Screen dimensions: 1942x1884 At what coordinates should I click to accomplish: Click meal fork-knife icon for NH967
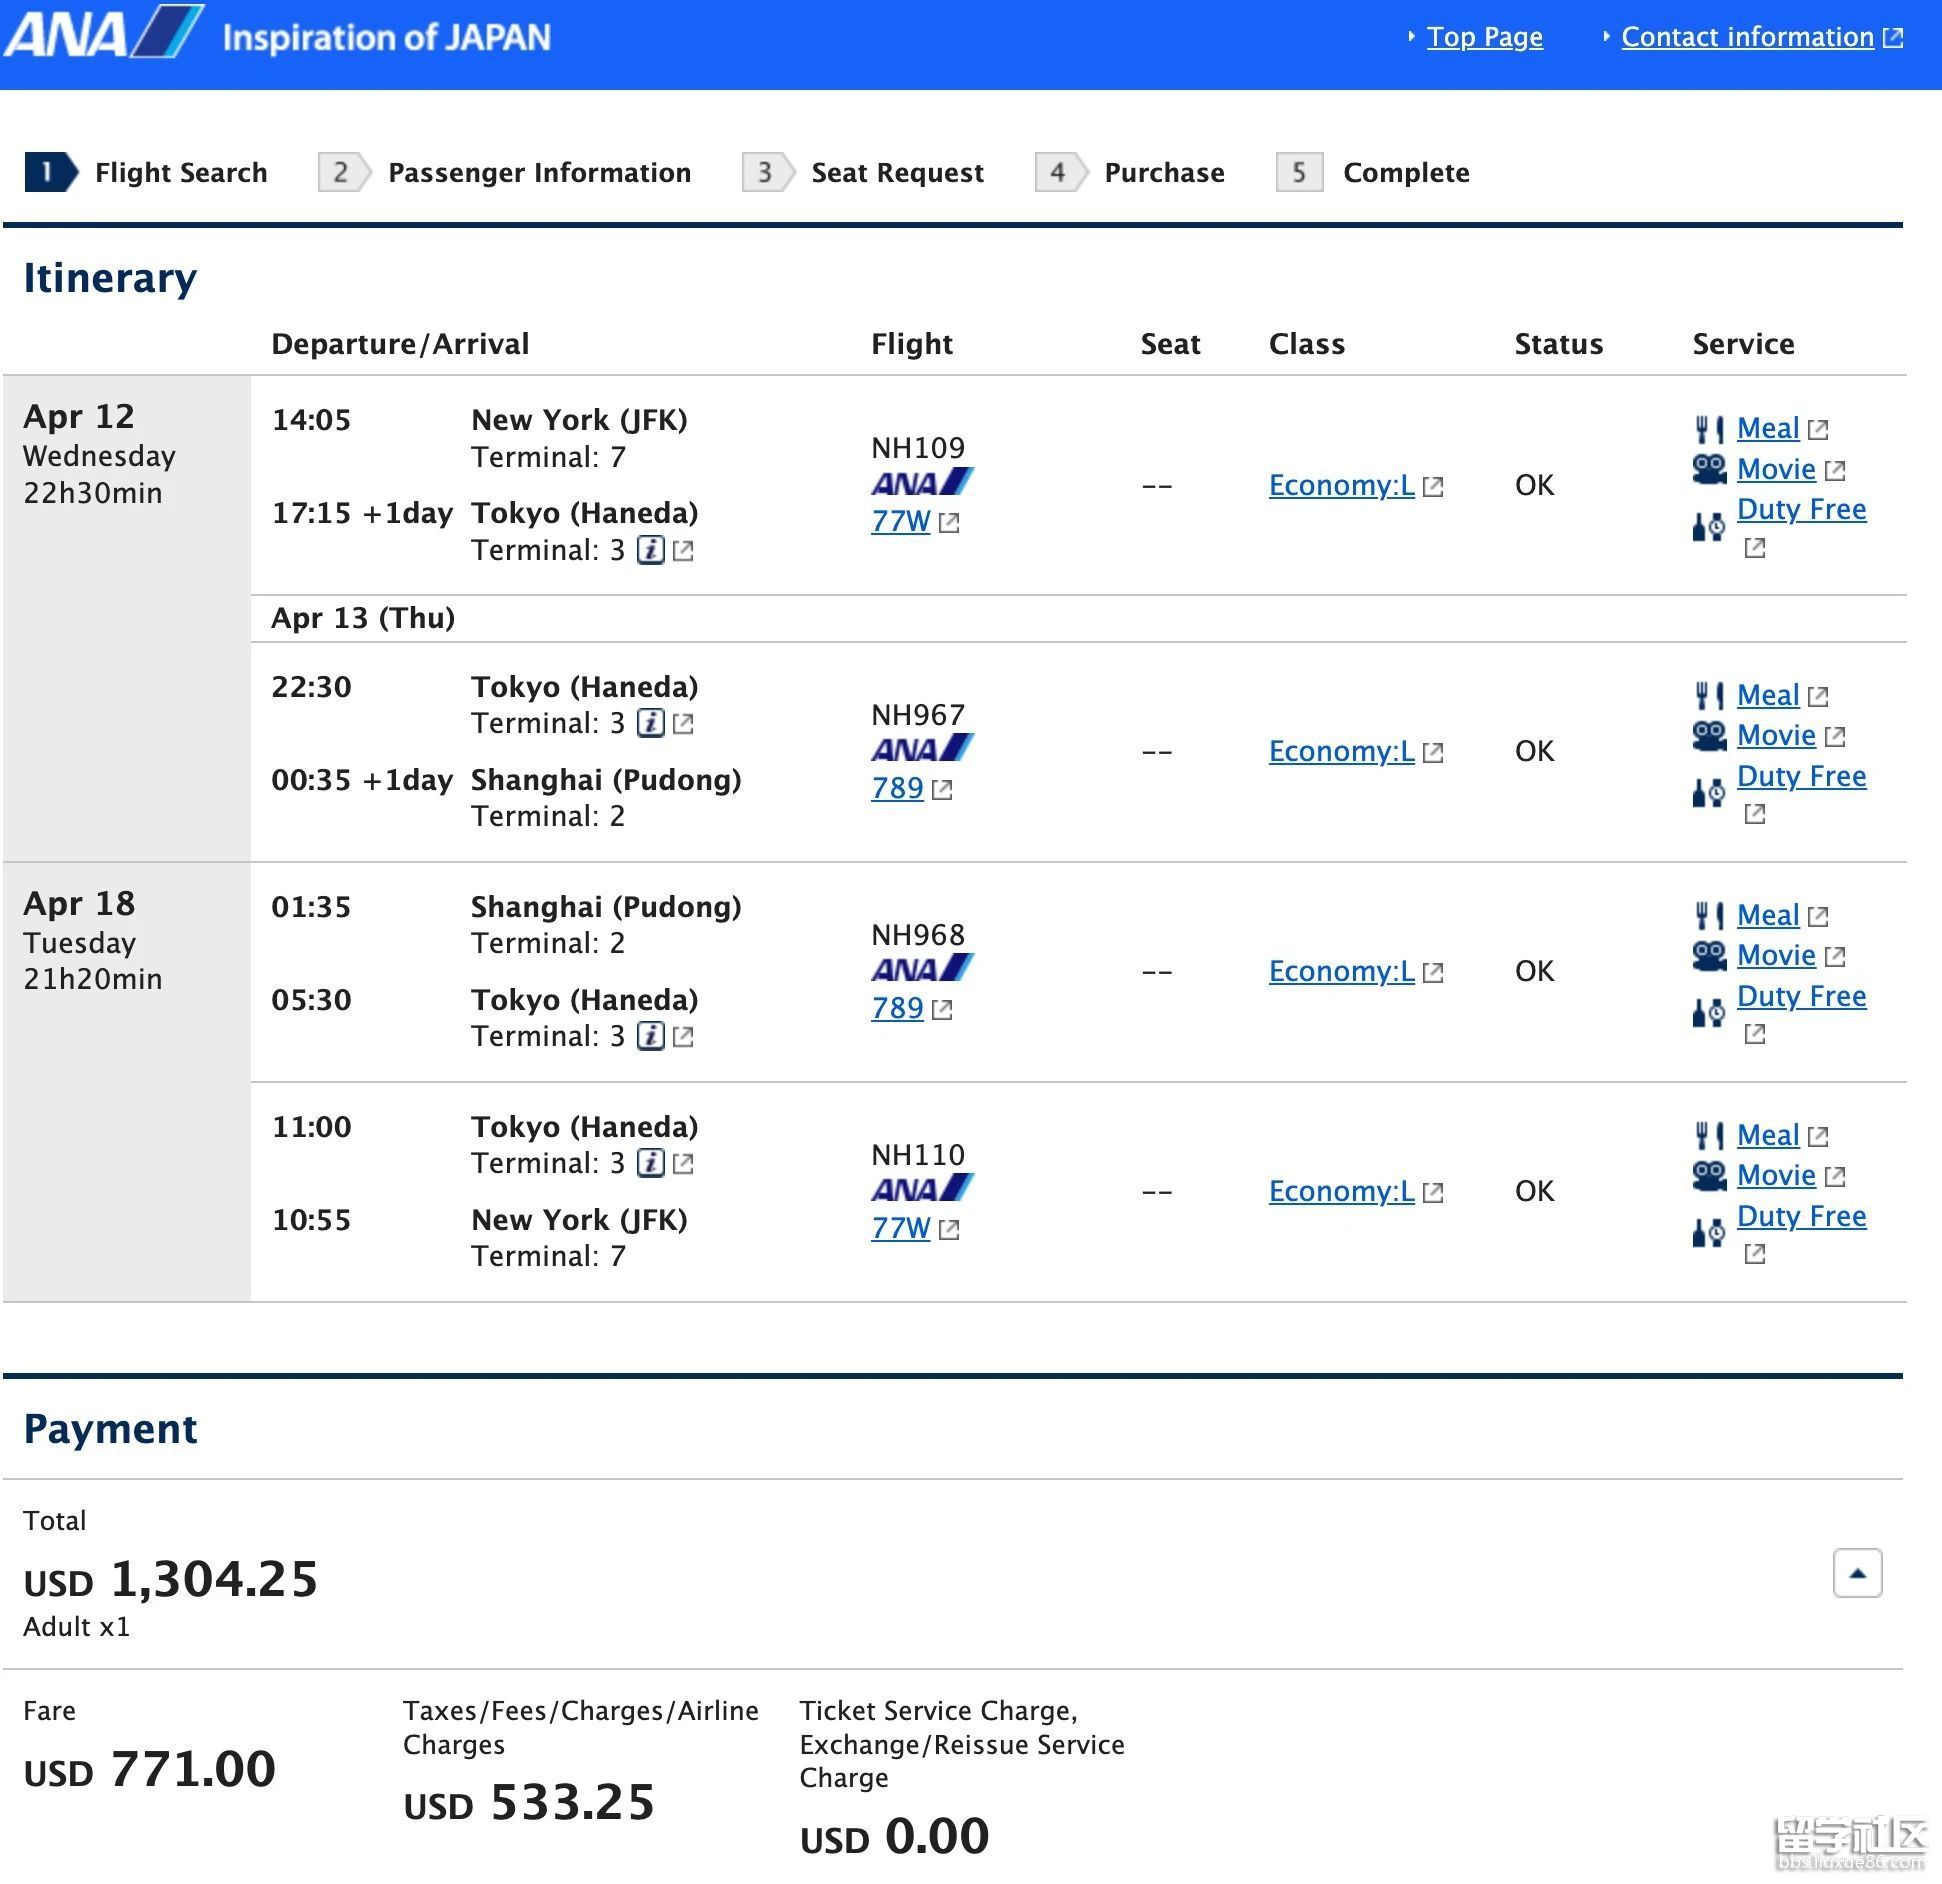click(x=1709, y=696)
